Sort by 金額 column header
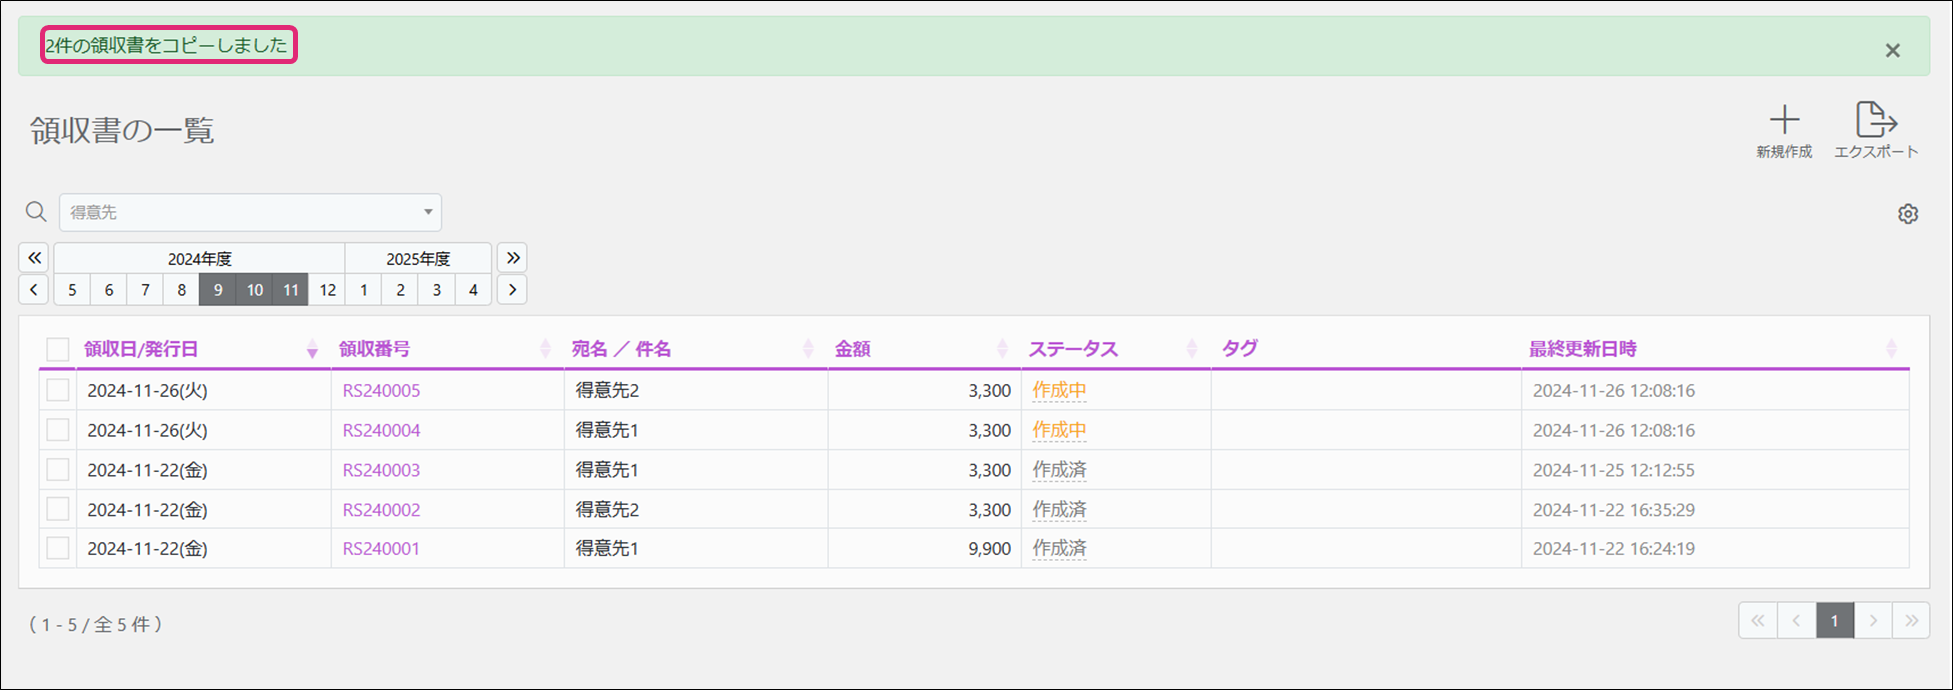The image size is (1953, 690). (x=853, y=349)
